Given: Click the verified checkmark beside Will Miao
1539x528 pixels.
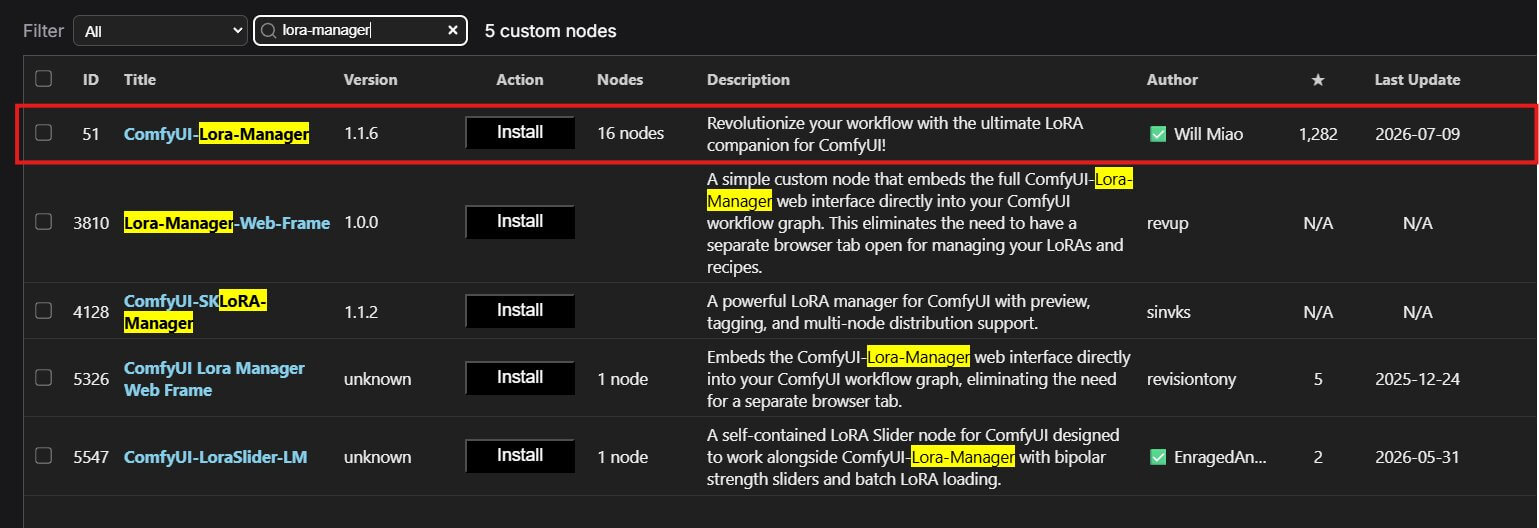Looking at the screenshot, I should click(x=1158, y=133).
